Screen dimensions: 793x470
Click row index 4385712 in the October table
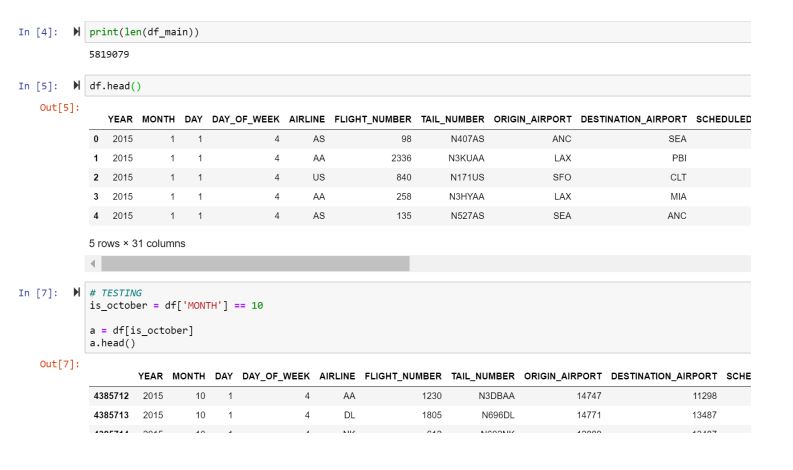point(112,396)
